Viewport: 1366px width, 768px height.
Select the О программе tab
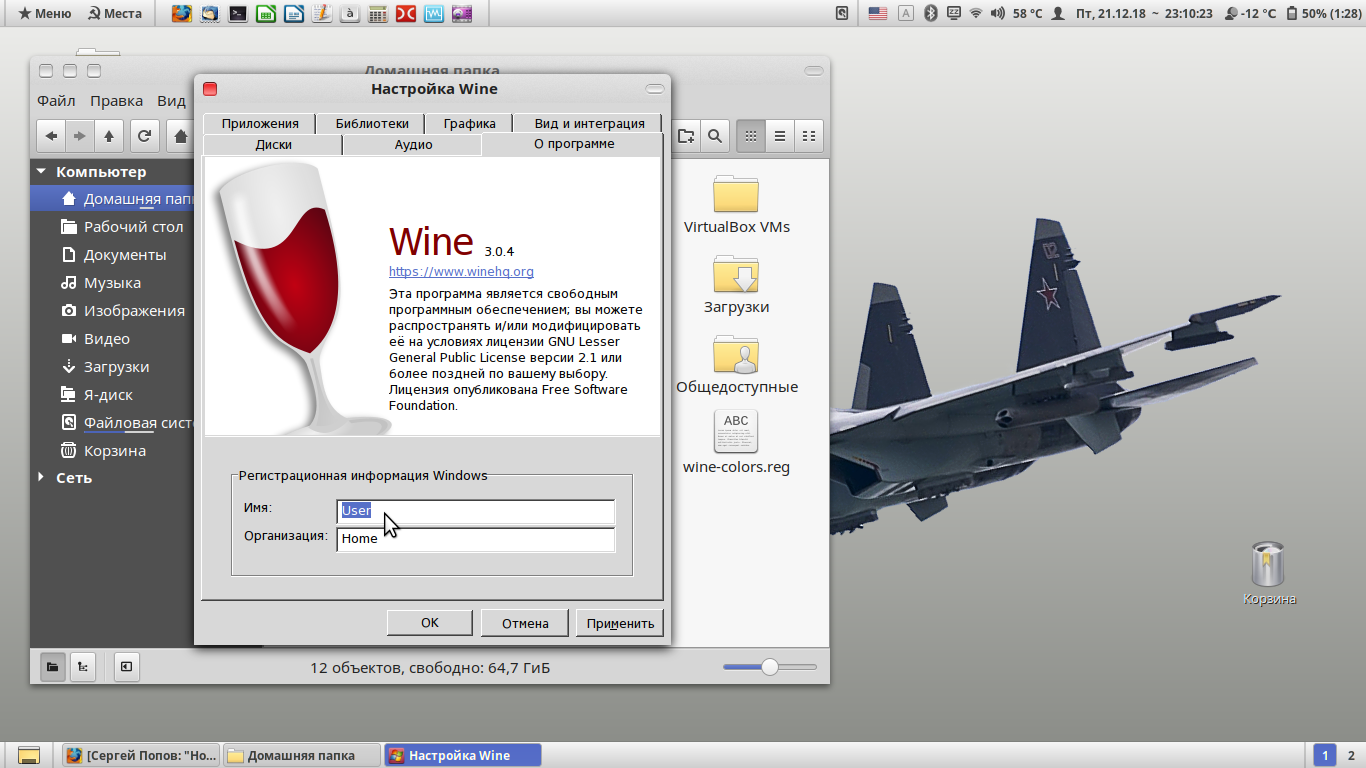[574, 144]
